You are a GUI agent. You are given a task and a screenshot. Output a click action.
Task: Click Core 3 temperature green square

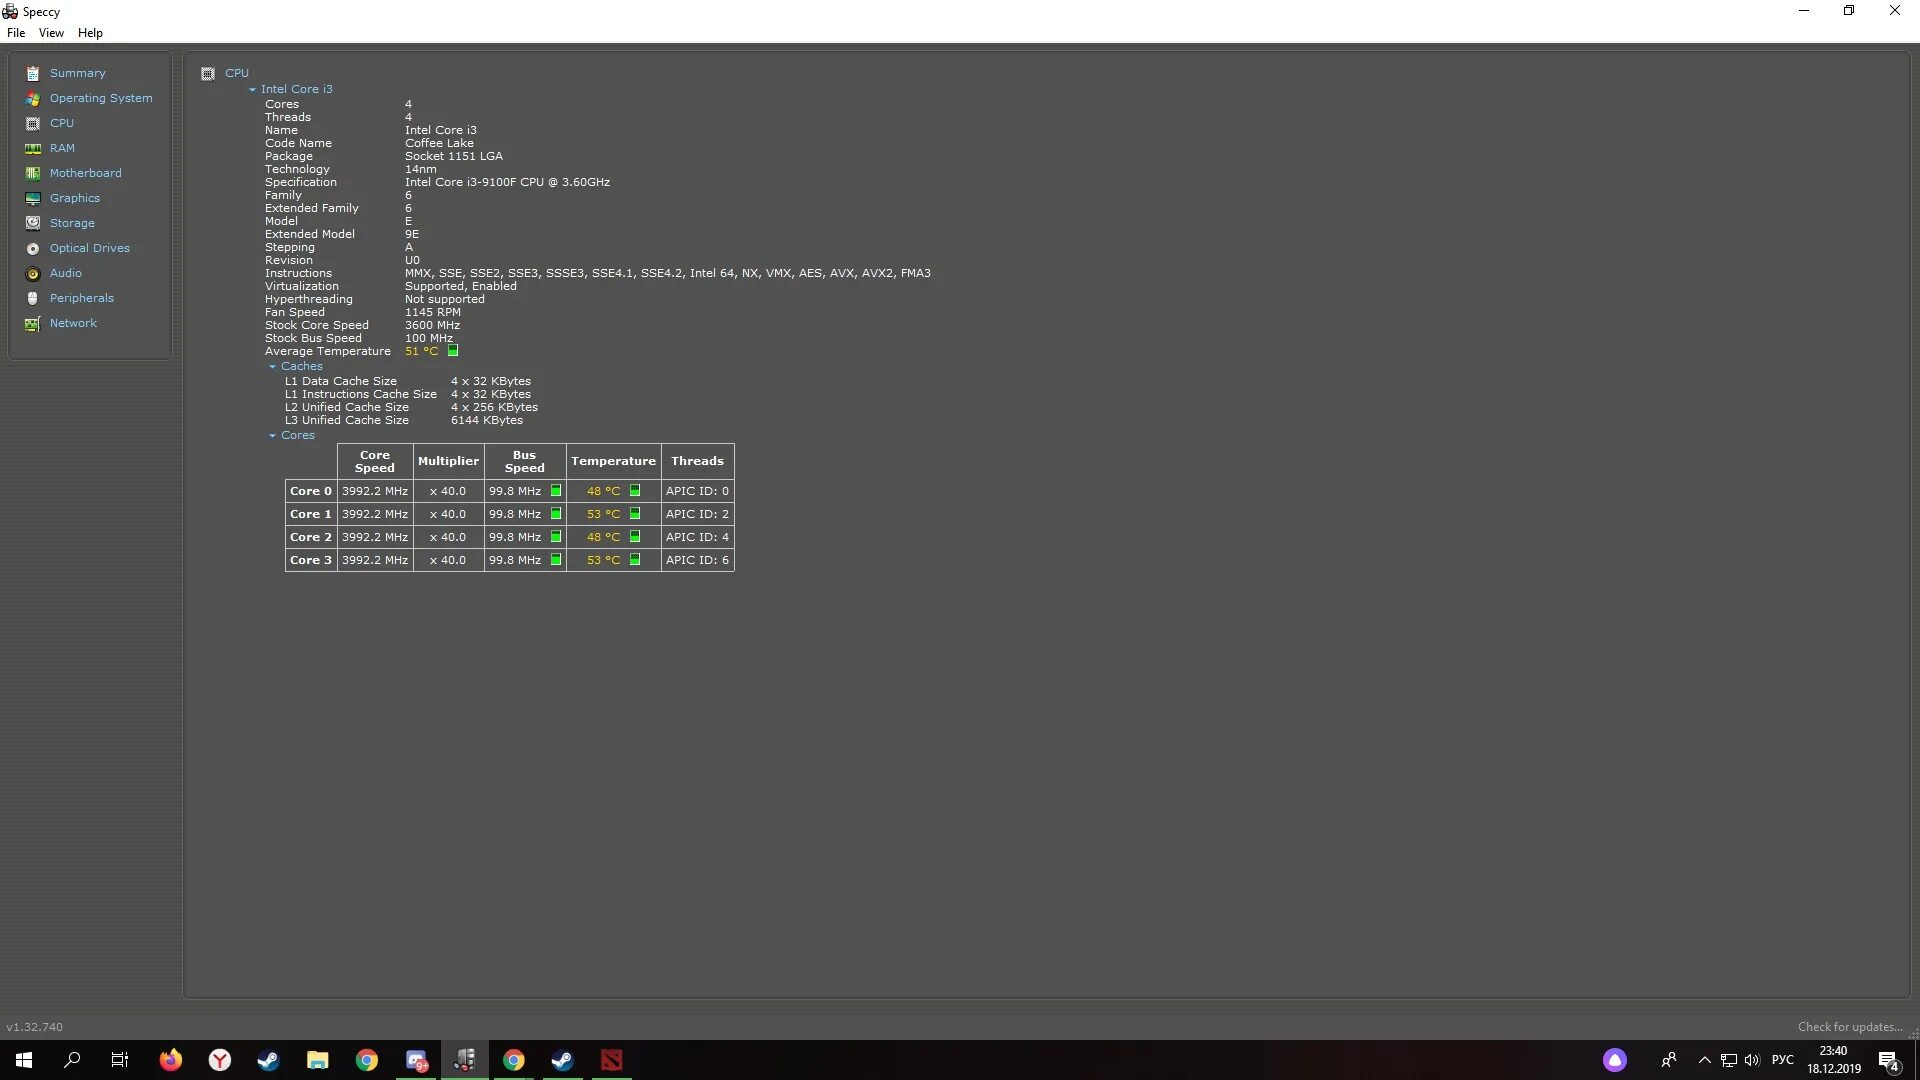pyautogui.click(x=635, y=560)
